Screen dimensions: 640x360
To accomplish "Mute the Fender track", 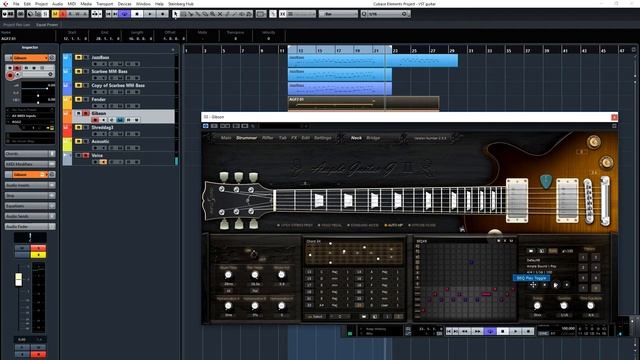I will (x=78, y=99).
